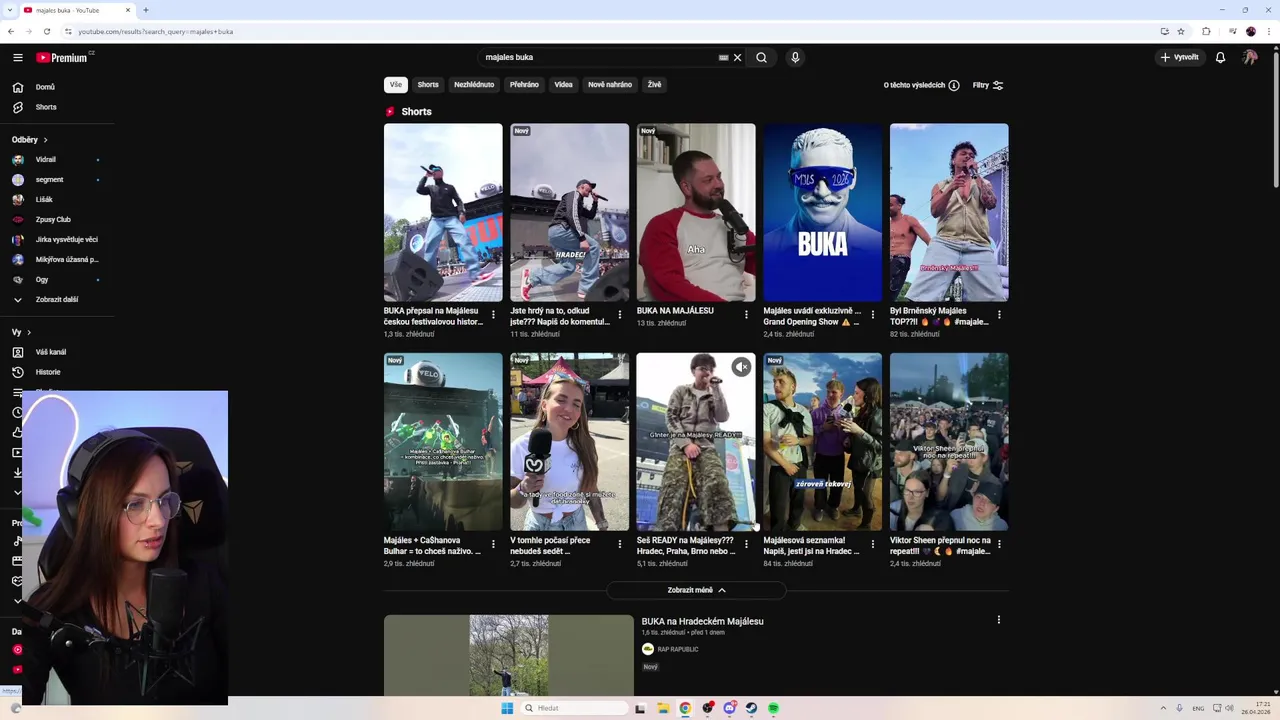
Task: Open the Vidrail subscription channel
Action: click(x=46, y=160)
